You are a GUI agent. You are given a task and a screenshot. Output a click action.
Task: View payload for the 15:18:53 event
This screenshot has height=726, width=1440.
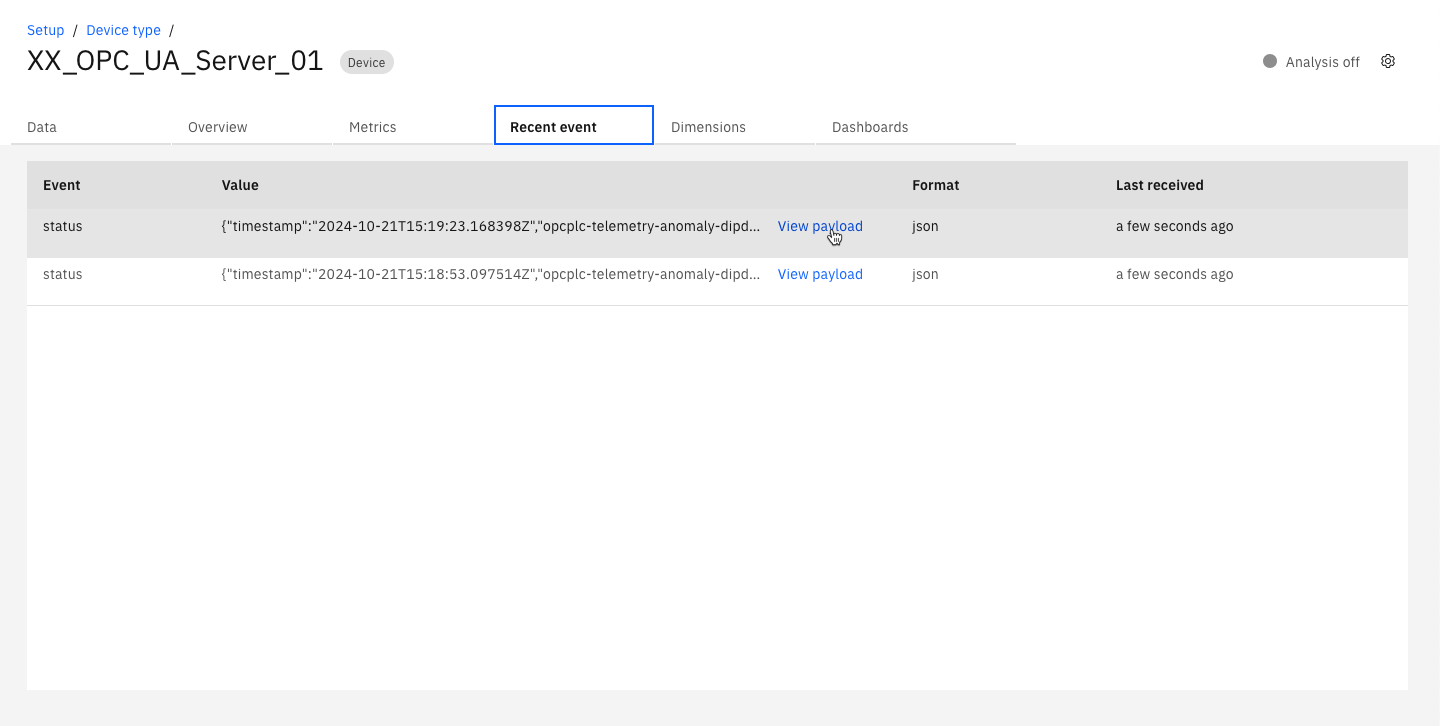click(x=820, y=274)
